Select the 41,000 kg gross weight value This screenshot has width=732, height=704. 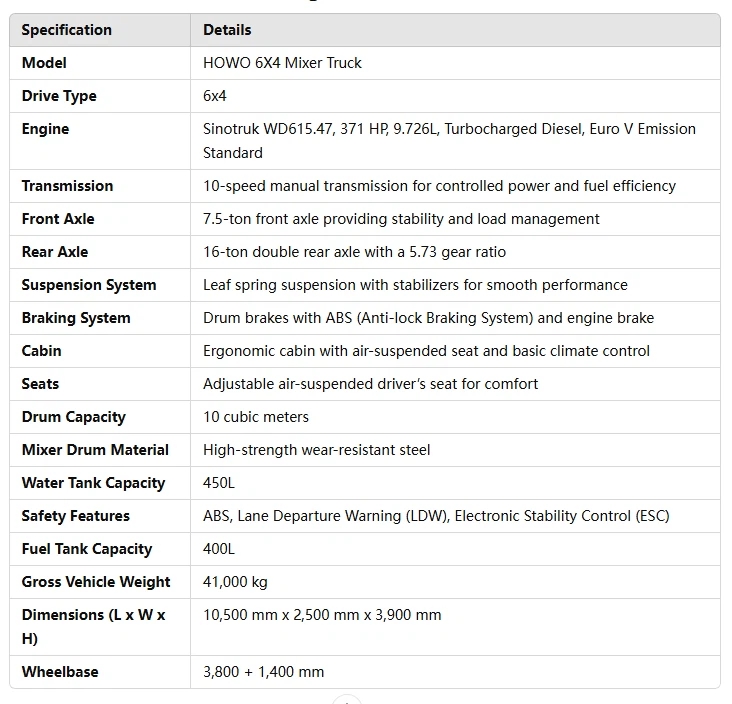click(x=235, y=582)
